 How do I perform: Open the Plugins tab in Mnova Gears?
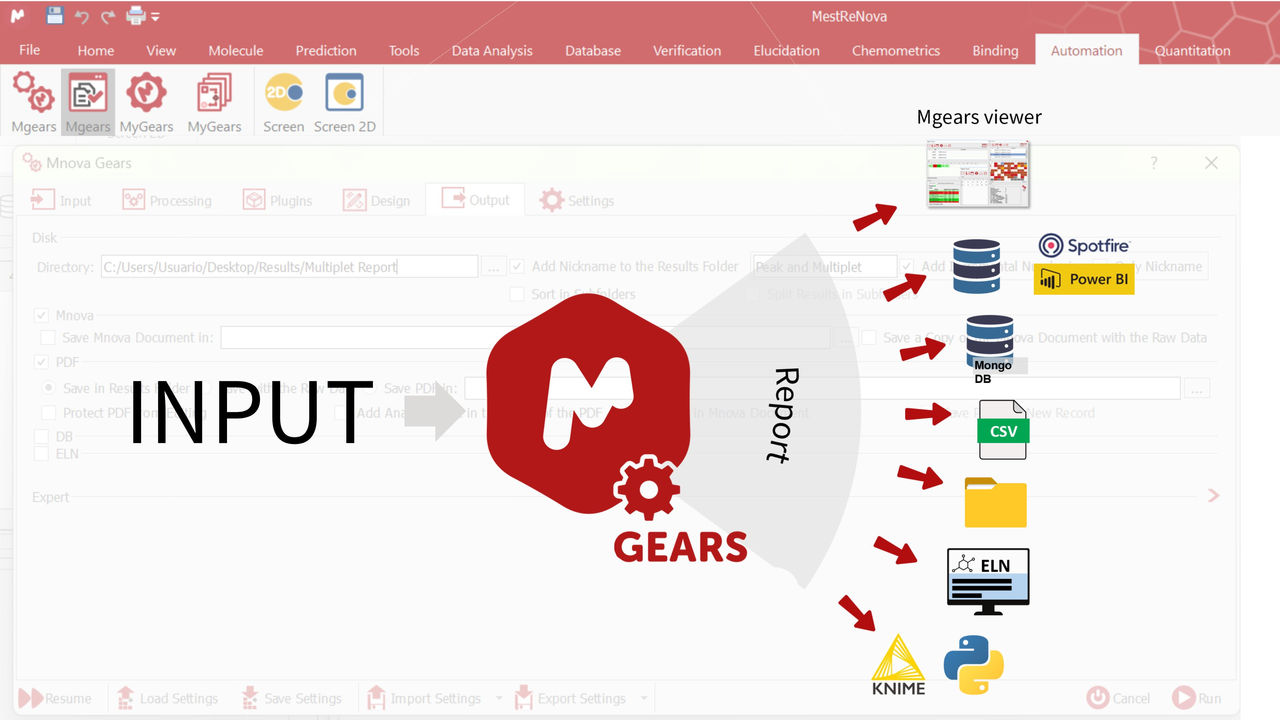pos(279,200)
